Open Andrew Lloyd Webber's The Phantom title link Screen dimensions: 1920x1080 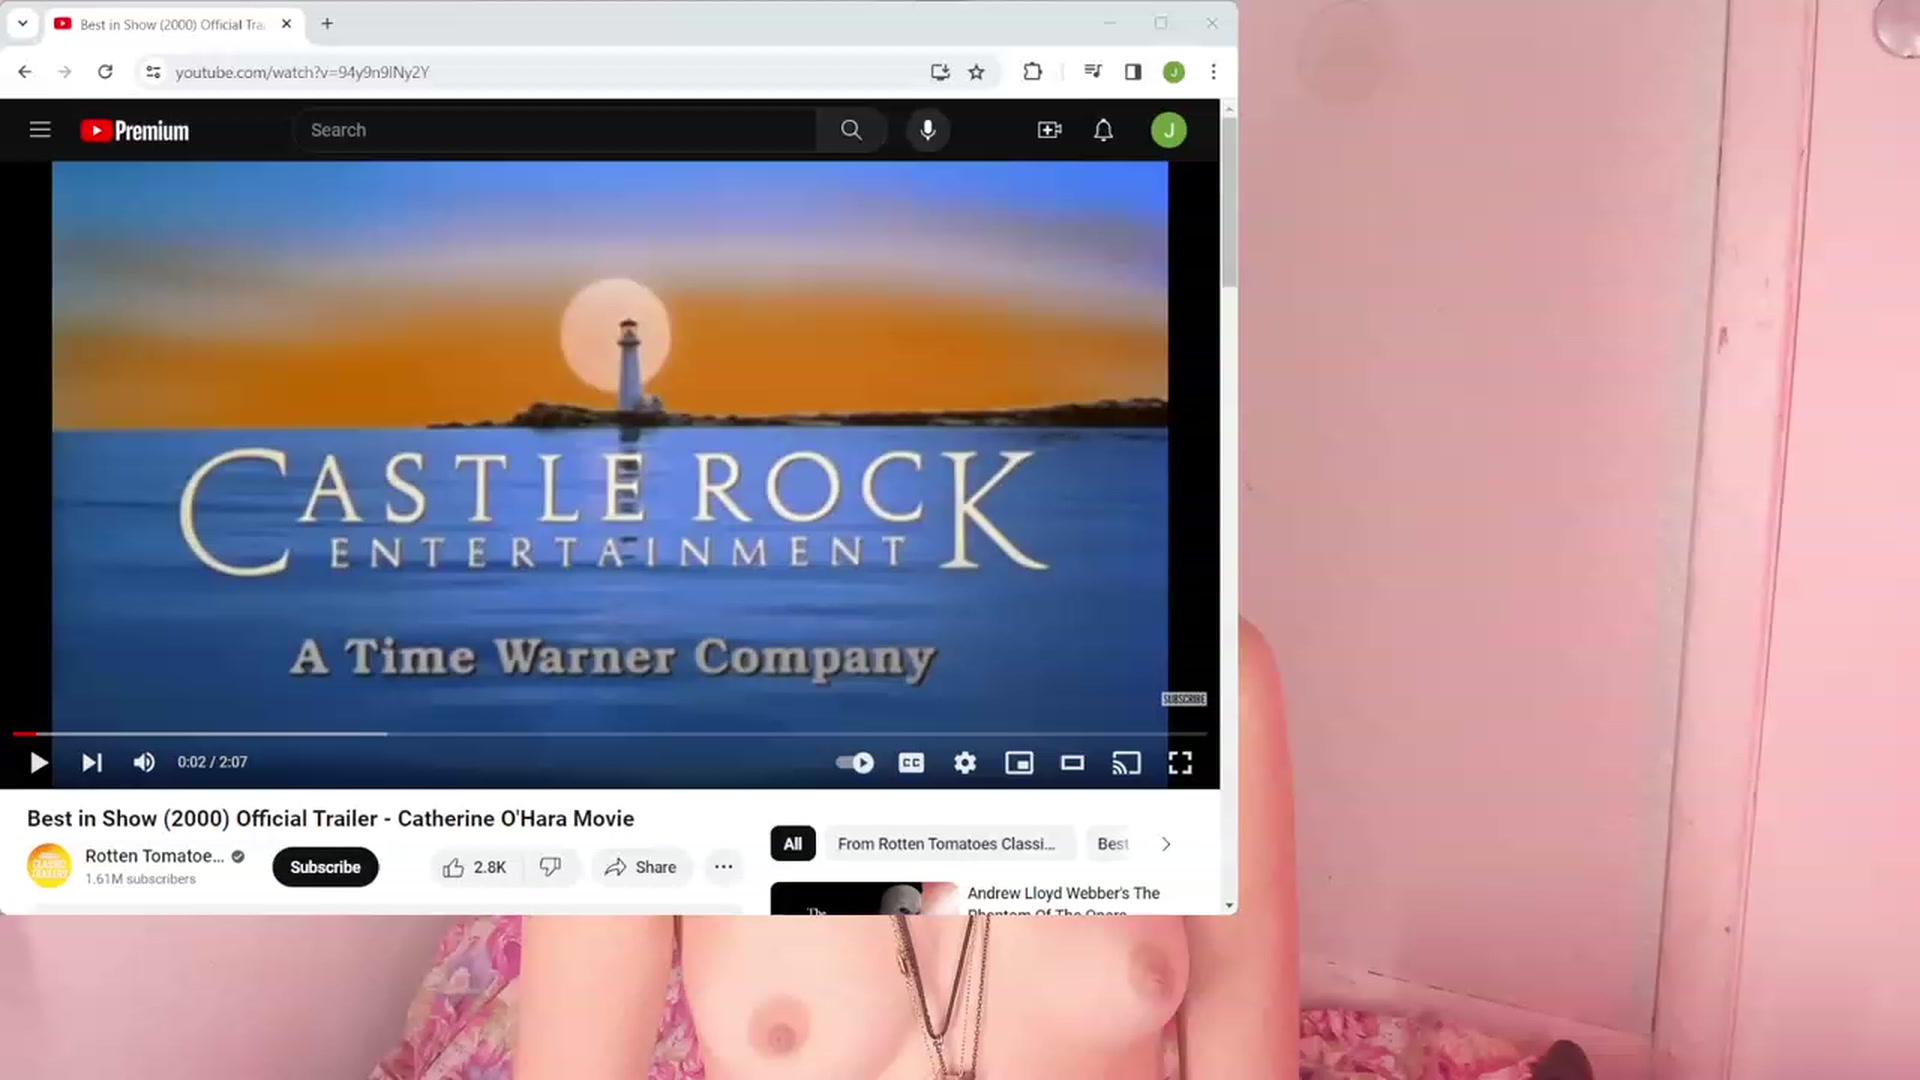[1063, 901]
